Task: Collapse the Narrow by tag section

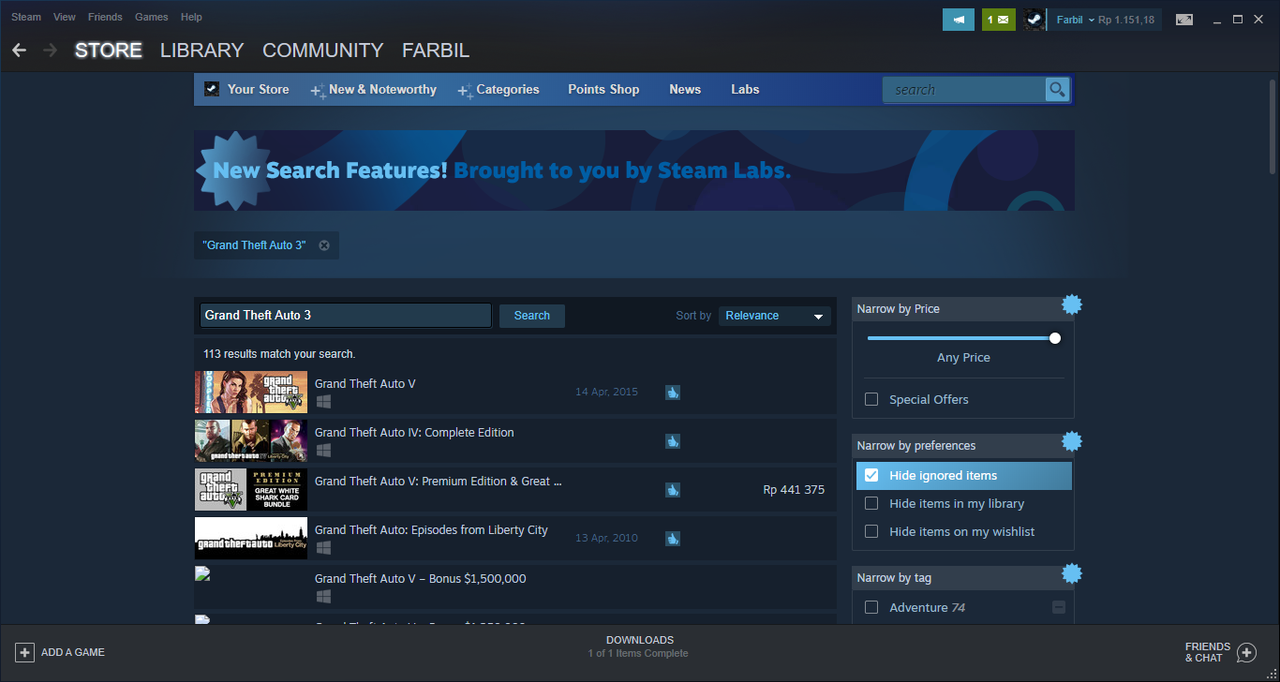Action: point(962,578)
